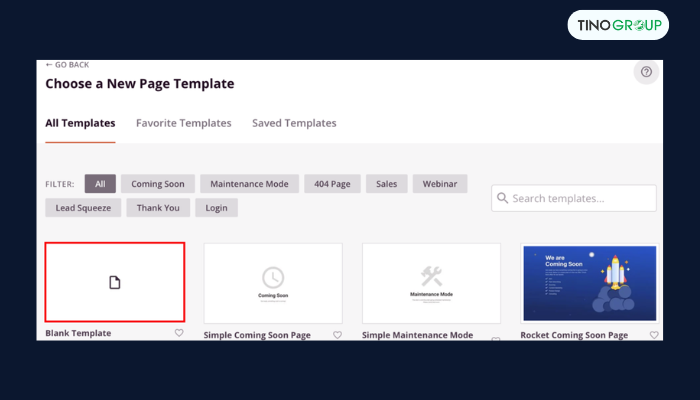The image size is (700, 400).
Task: Select the All Templates tab
Action: pyautogui.click(x=80, y=123)
